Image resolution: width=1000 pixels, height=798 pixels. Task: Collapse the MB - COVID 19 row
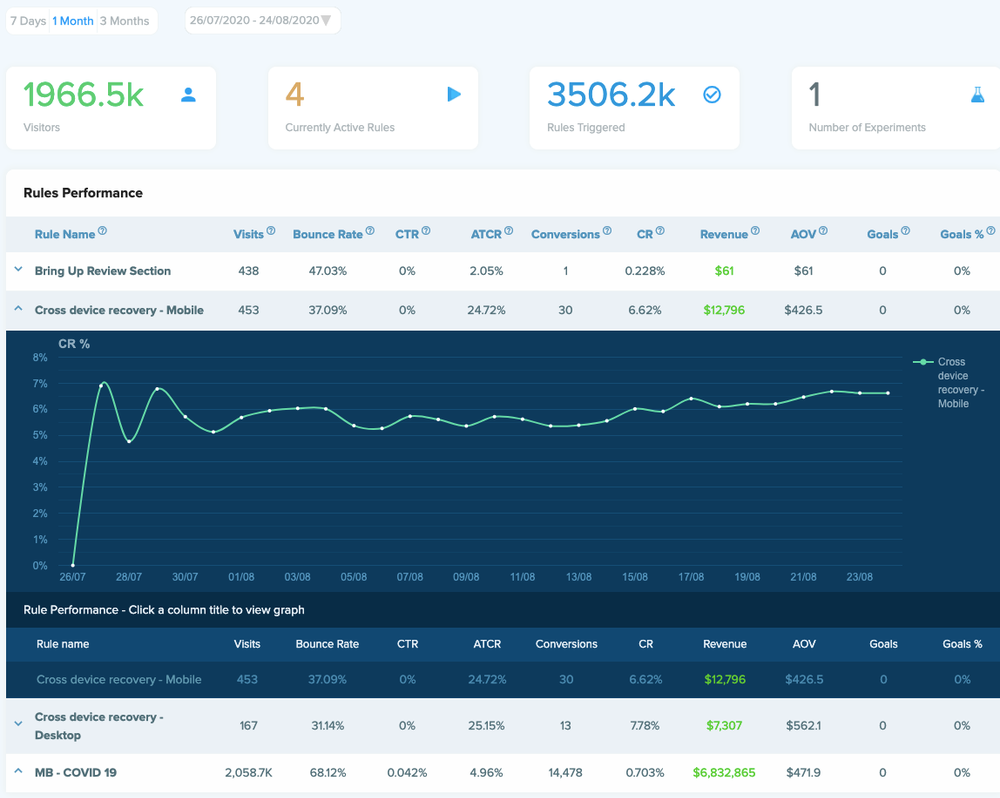[18, 771]
